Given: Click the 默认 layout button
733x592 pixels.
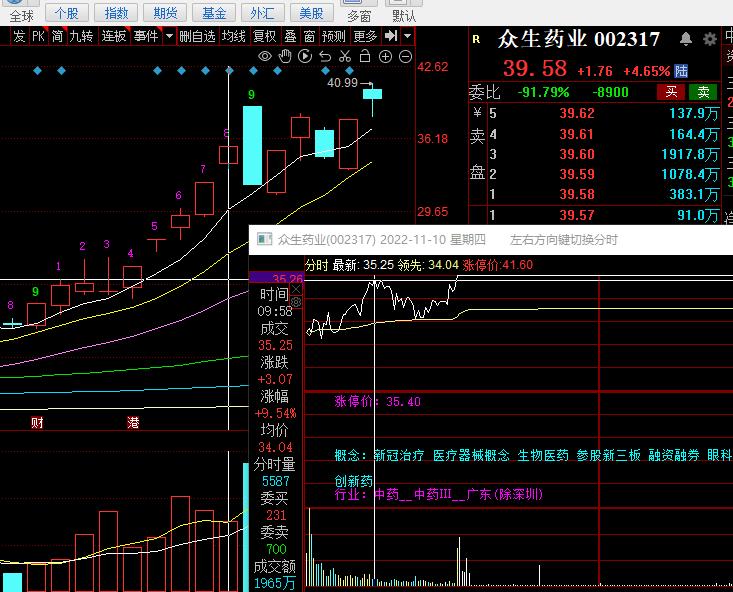Looking at the screenshot, I should [404, 16].
